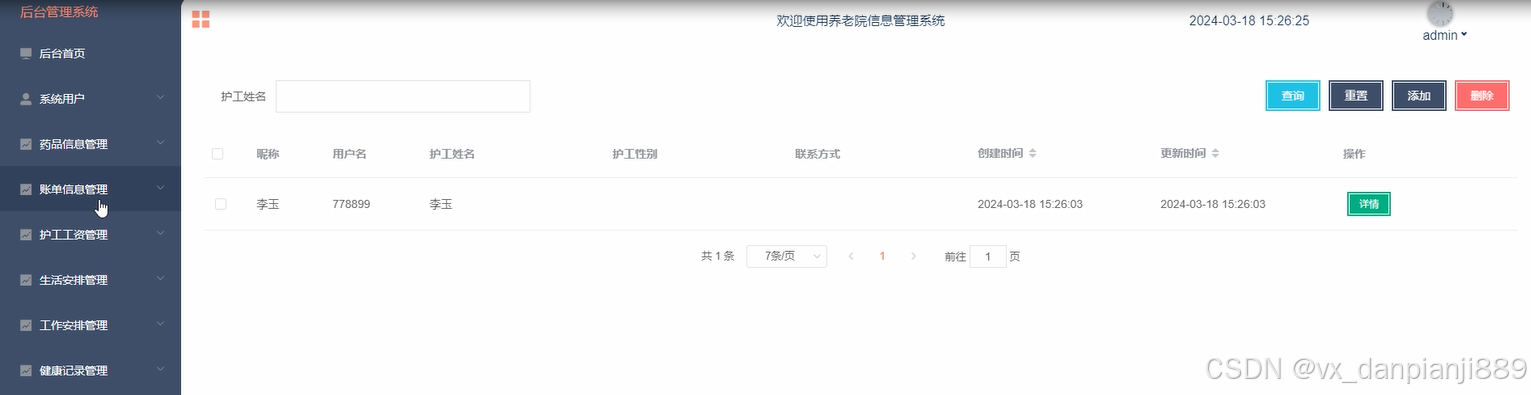Image resolution: width=1531 pixels, height=395 pixels.
Task: Click the header timestamp 2024-03-18 15:26:25
Action: [x=1249, y=21]
